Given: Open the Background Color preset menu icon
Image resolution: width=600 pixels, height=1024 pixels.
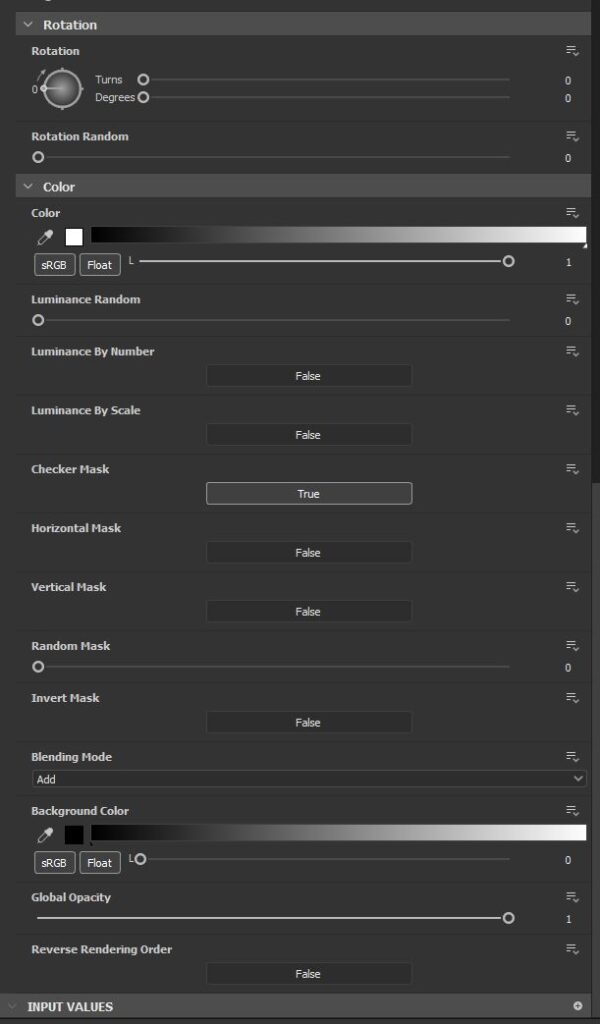Looking at the screenshot, I should pyautogui.click(x=573, y=811).
